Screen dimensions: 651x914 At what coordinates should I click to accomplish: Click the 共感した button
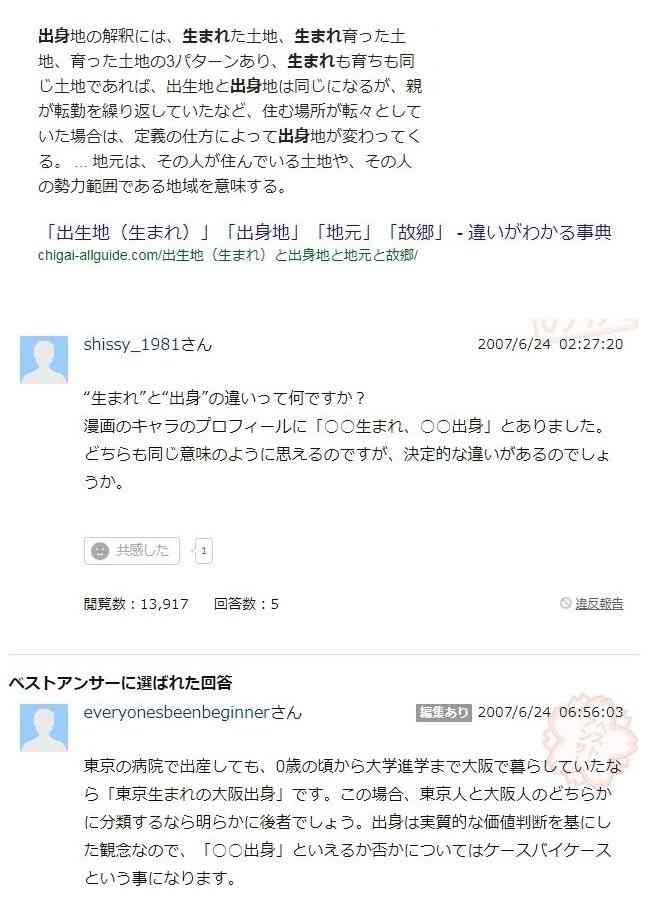tap(132, 551)
